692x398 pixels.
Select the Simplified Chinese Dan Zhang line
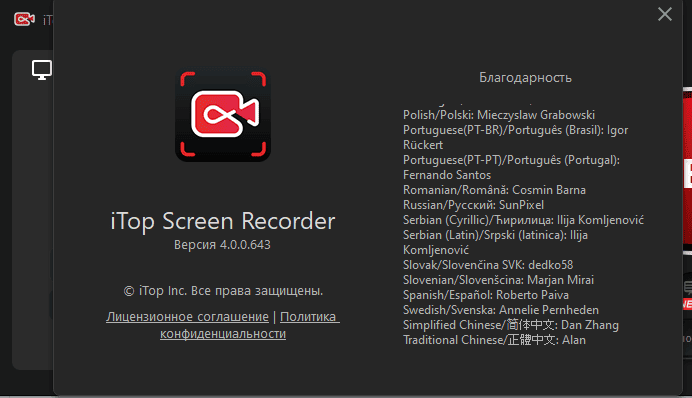click(x=511, y=325)
